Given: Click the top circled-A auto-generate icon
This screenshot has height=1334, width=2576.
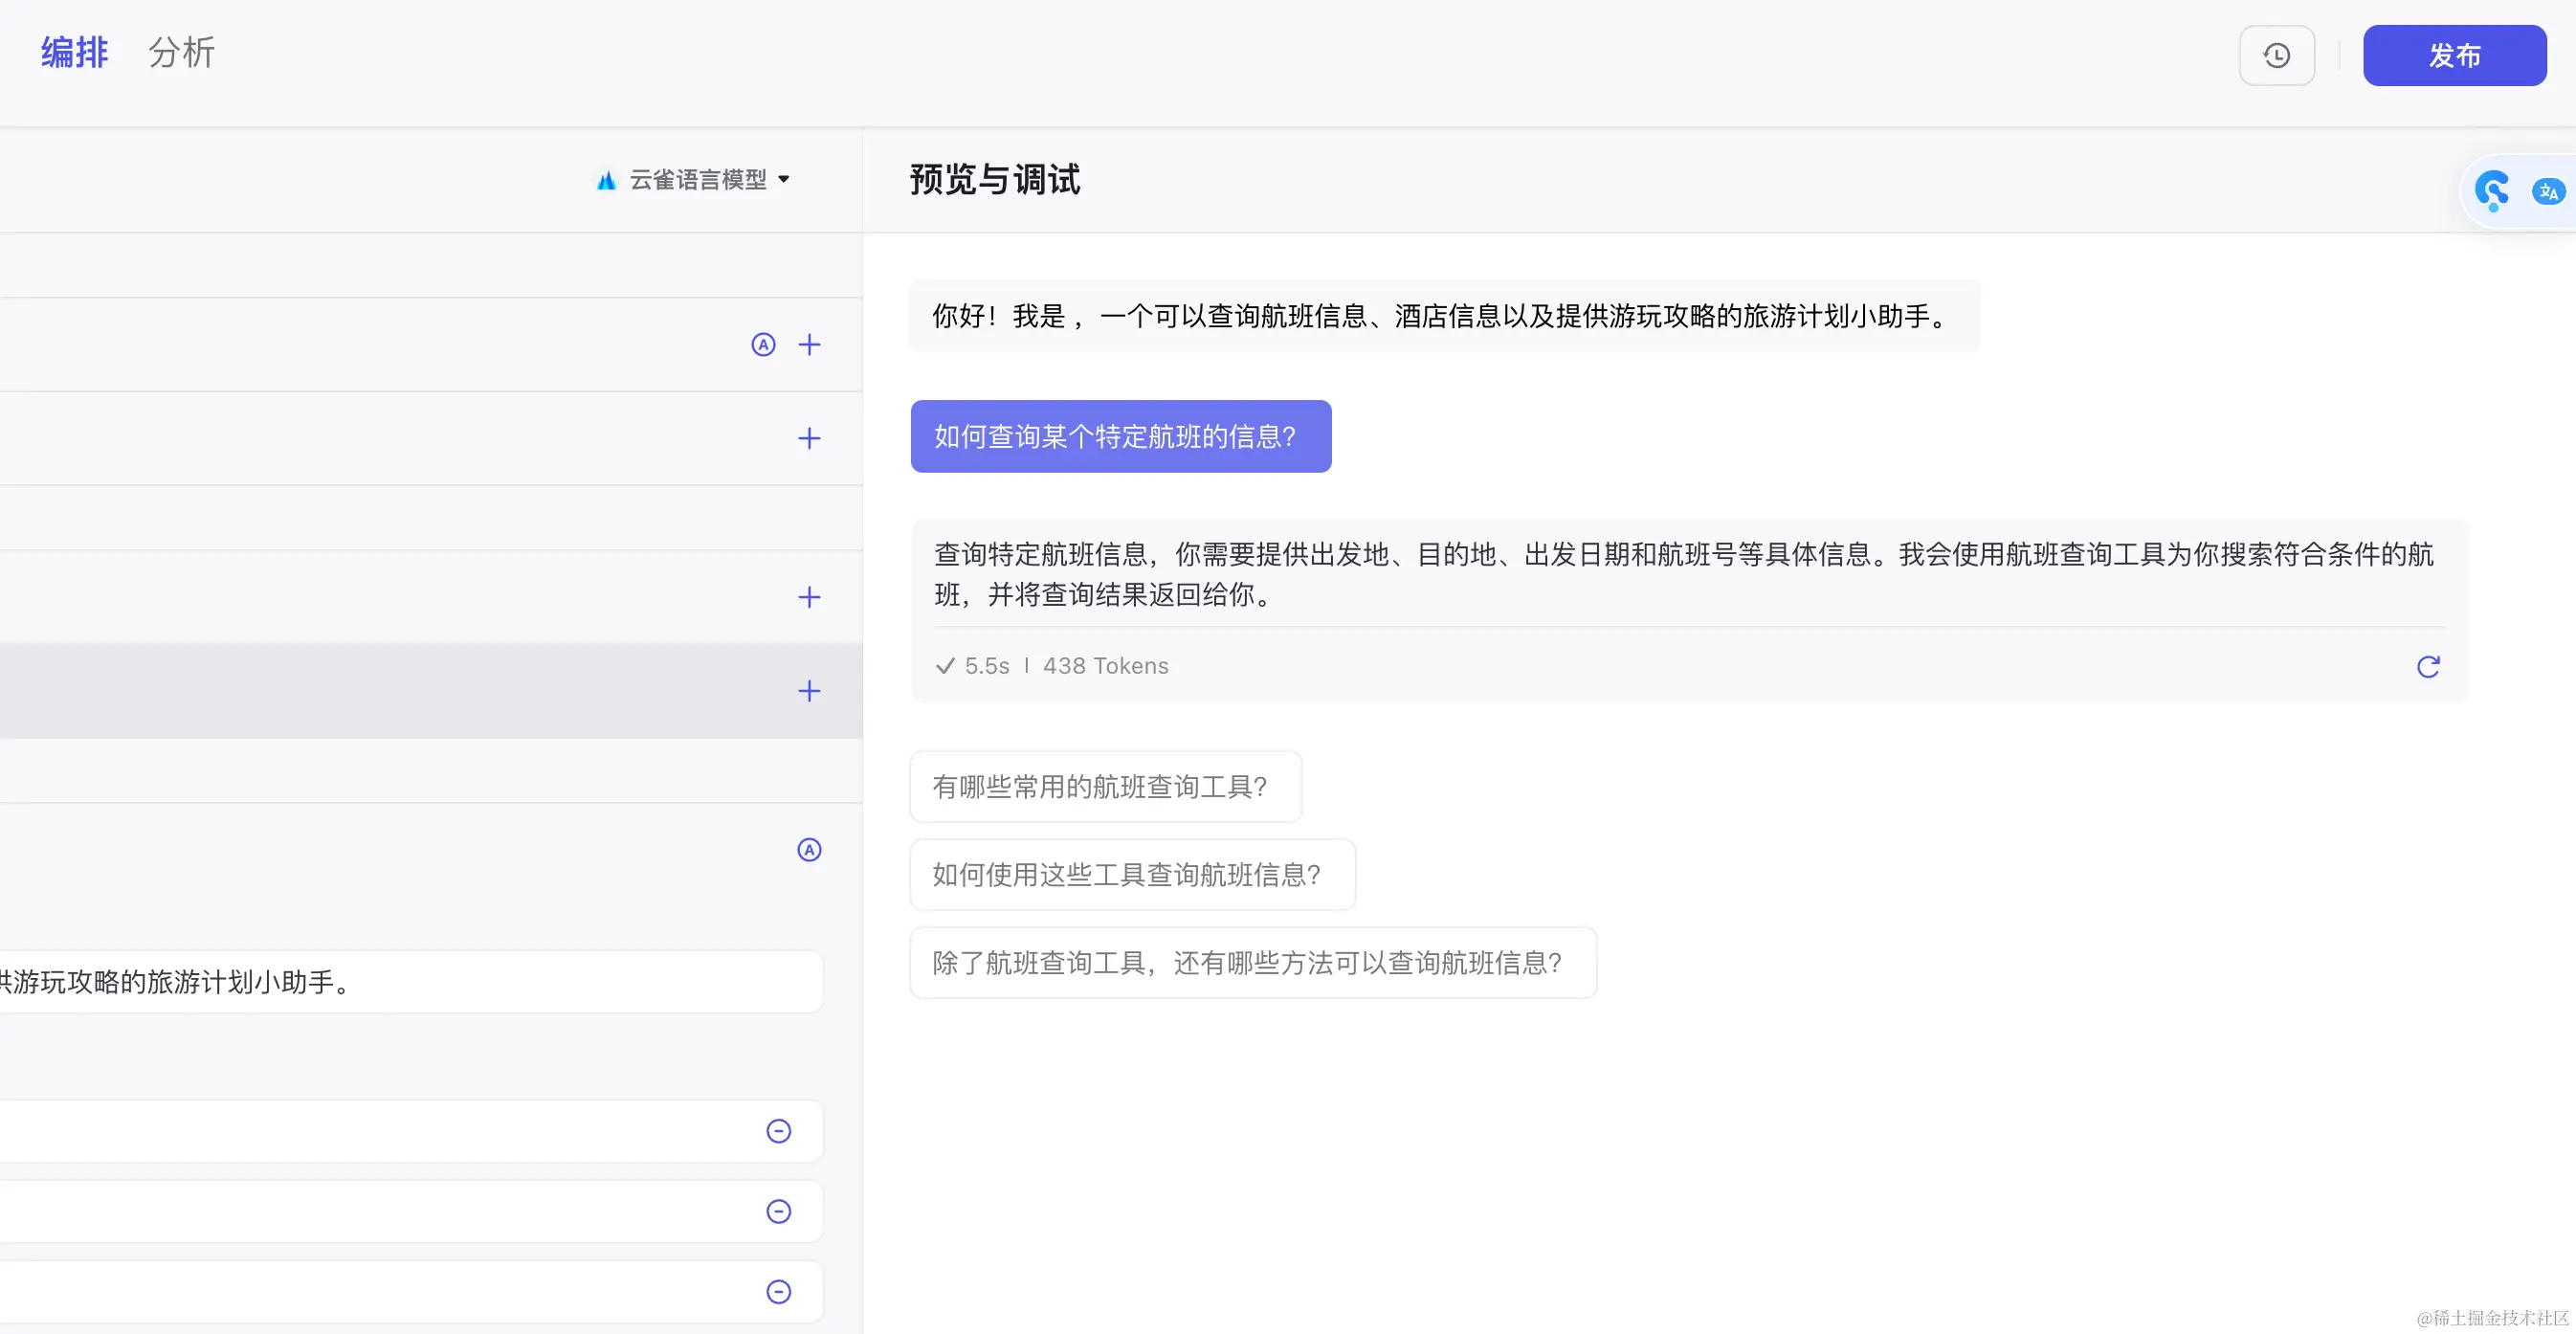Looking at the screenshot, I should click(x=763, y=345).
